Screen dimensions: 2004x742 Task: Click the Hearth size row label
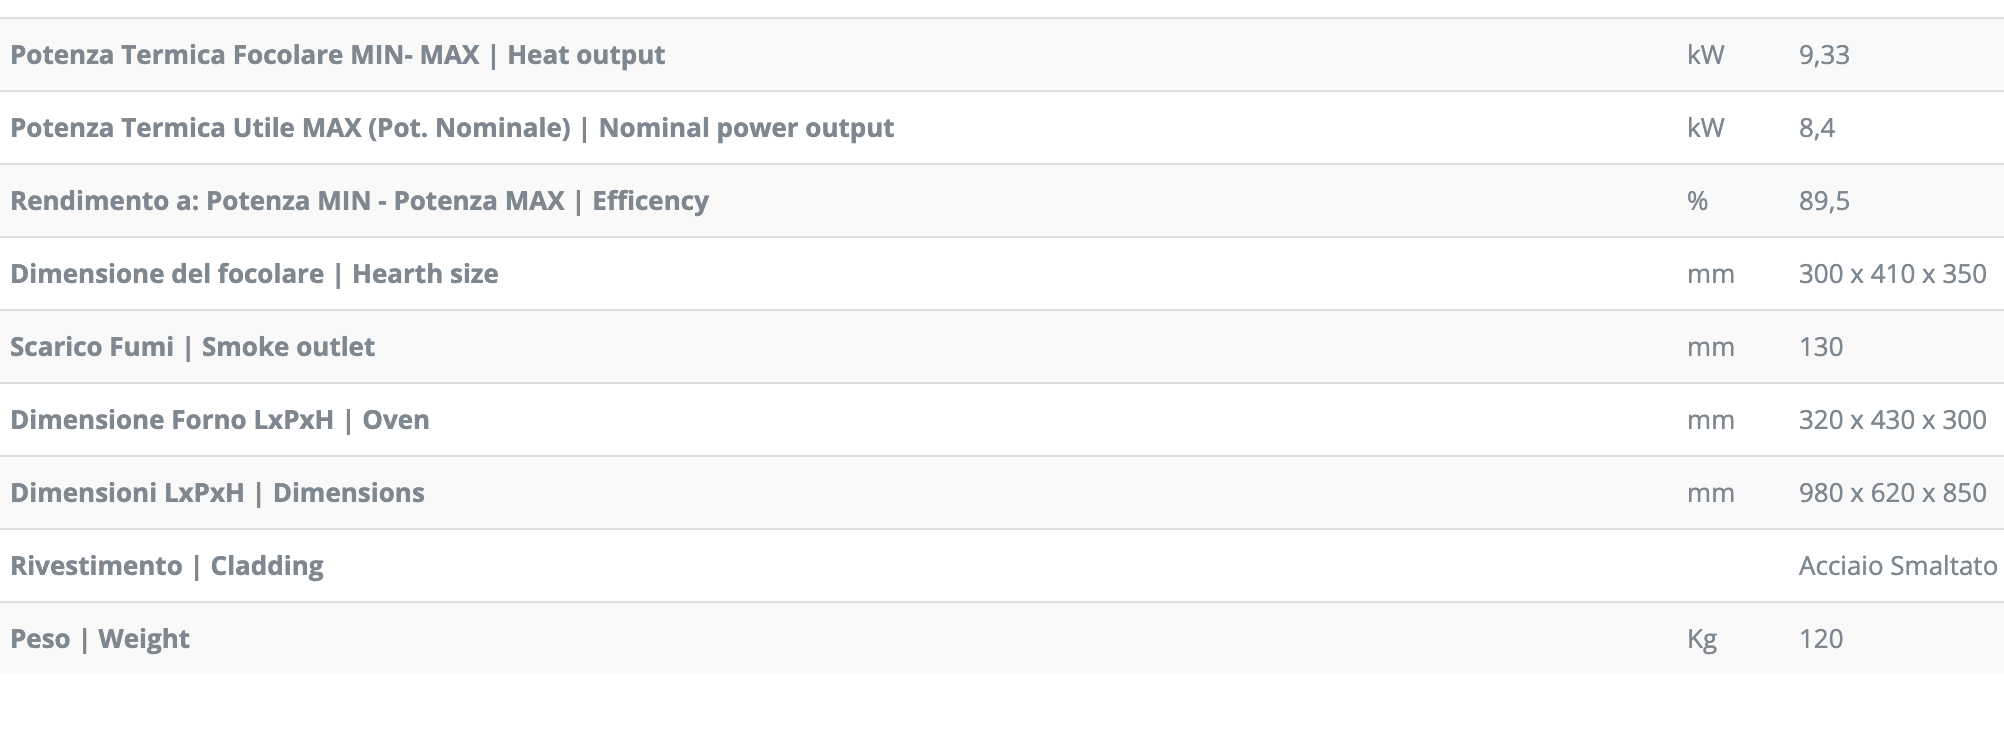pos(254,274)
